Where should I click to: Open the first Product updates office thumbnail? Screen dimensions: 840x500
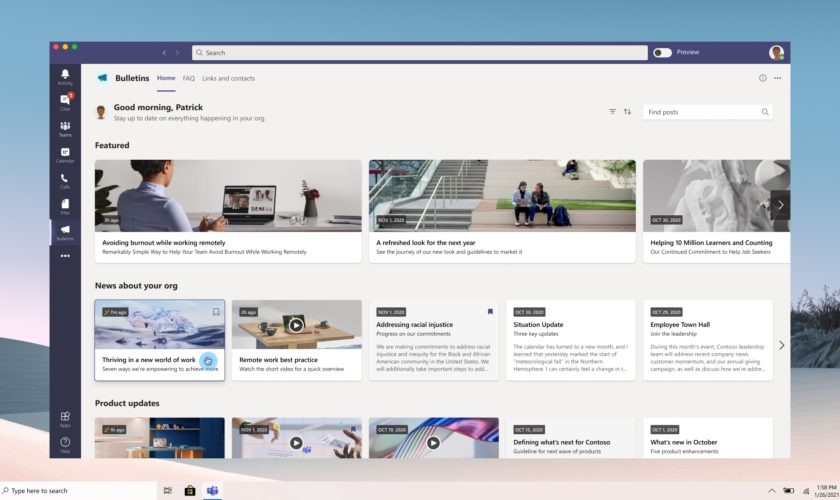pos(160,438)
